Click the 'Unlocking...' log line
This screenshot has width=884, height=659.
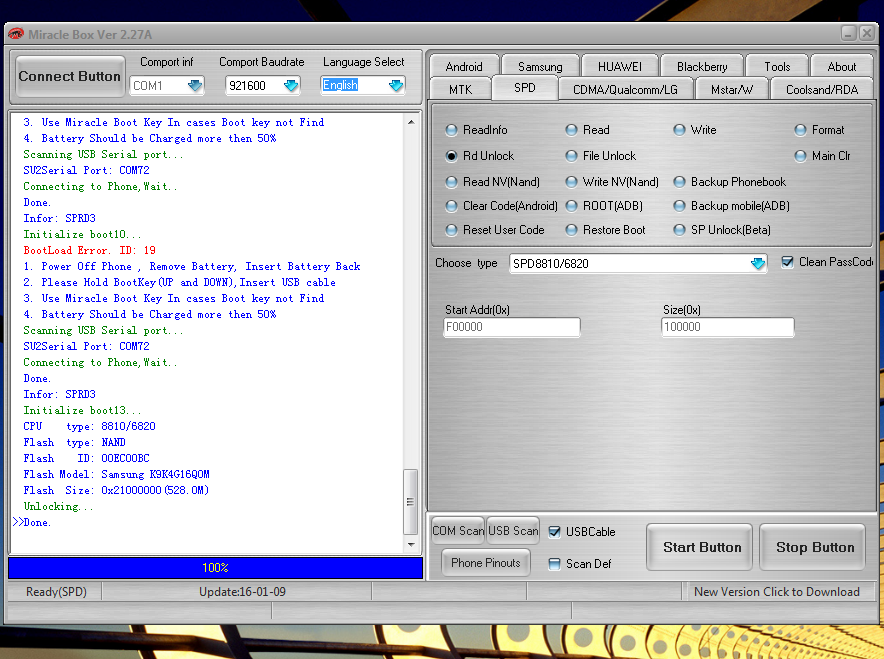tap(58, 506)
